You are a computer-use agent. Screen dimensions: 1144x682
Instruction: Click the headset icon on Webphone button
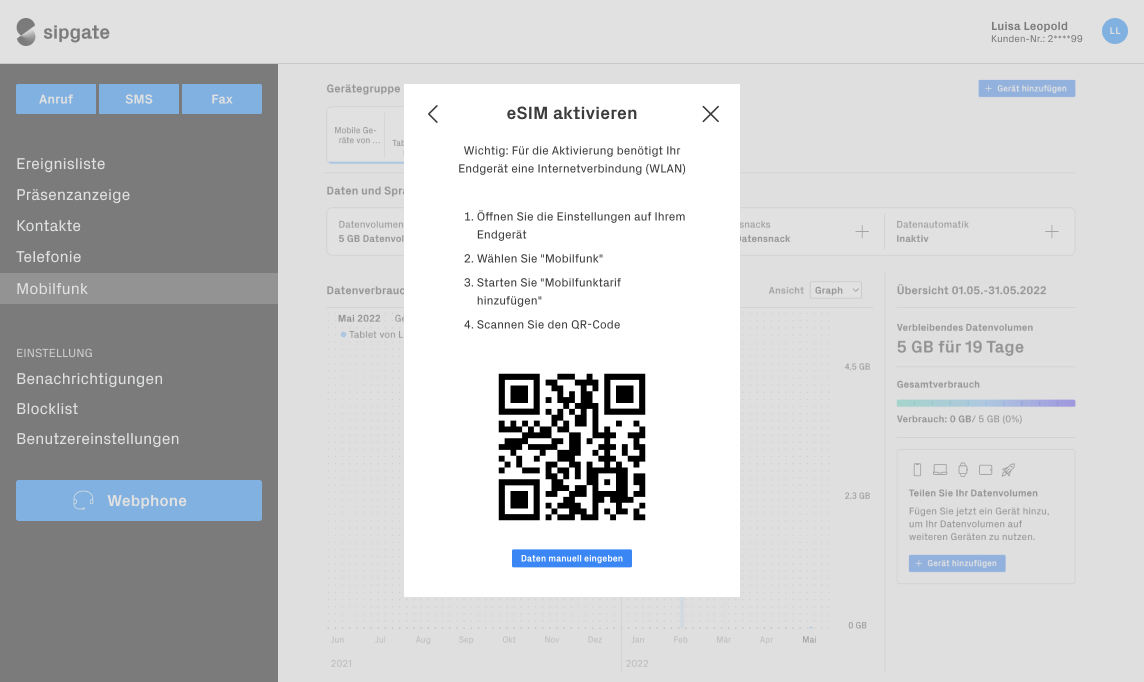83,500
